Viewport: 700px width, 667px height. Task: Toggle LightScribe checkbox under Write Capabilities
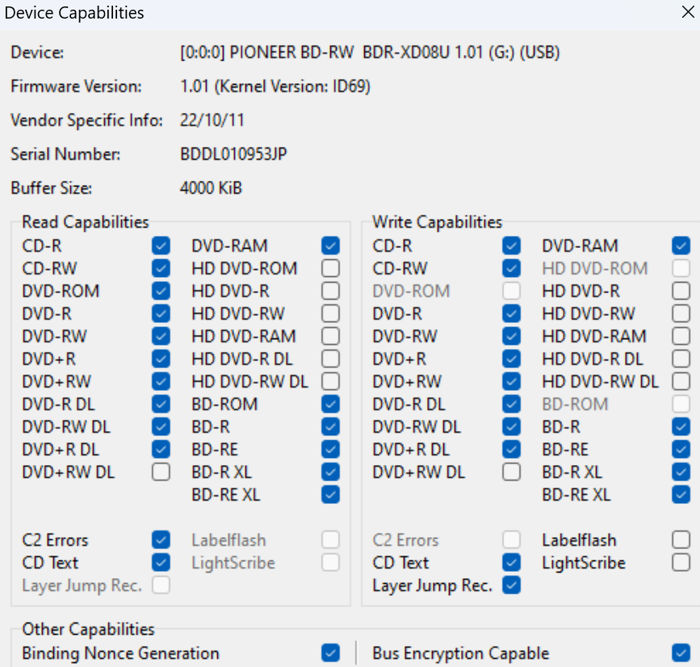pos(681,563)
